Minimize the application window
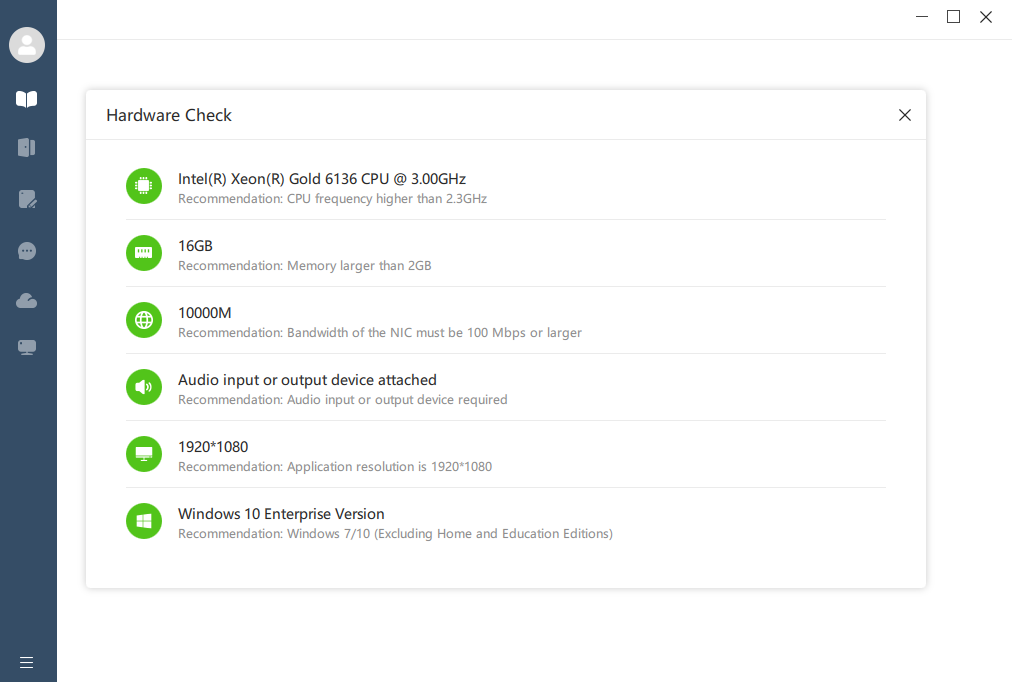Viewport: 1012px width, 682px height. tap(922, 17)
